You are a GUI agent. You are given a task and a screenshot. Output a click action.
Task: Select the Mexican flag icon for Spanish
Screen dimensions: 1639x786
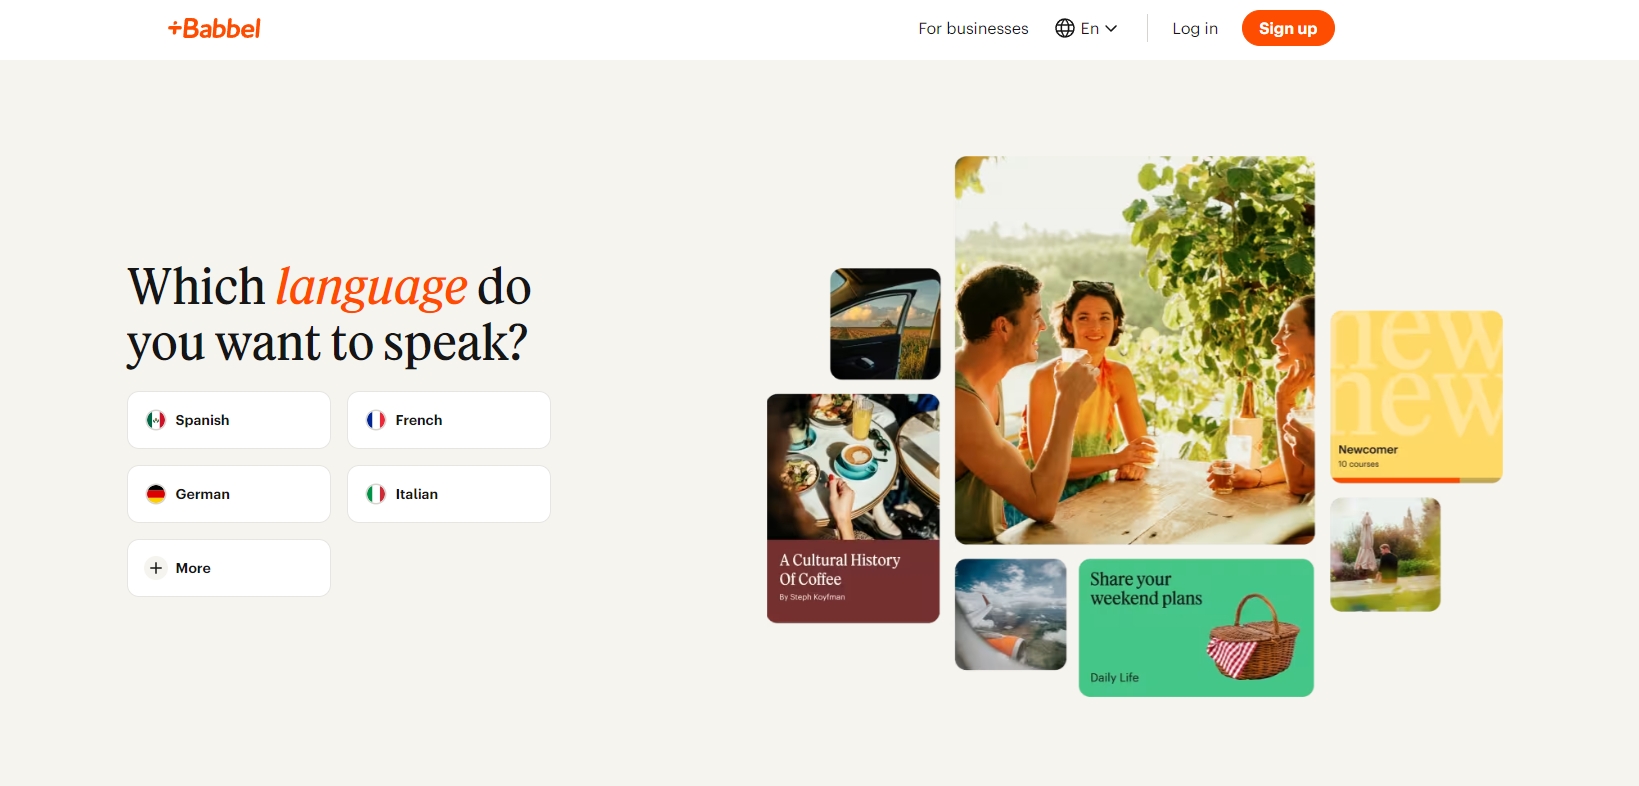156,420
